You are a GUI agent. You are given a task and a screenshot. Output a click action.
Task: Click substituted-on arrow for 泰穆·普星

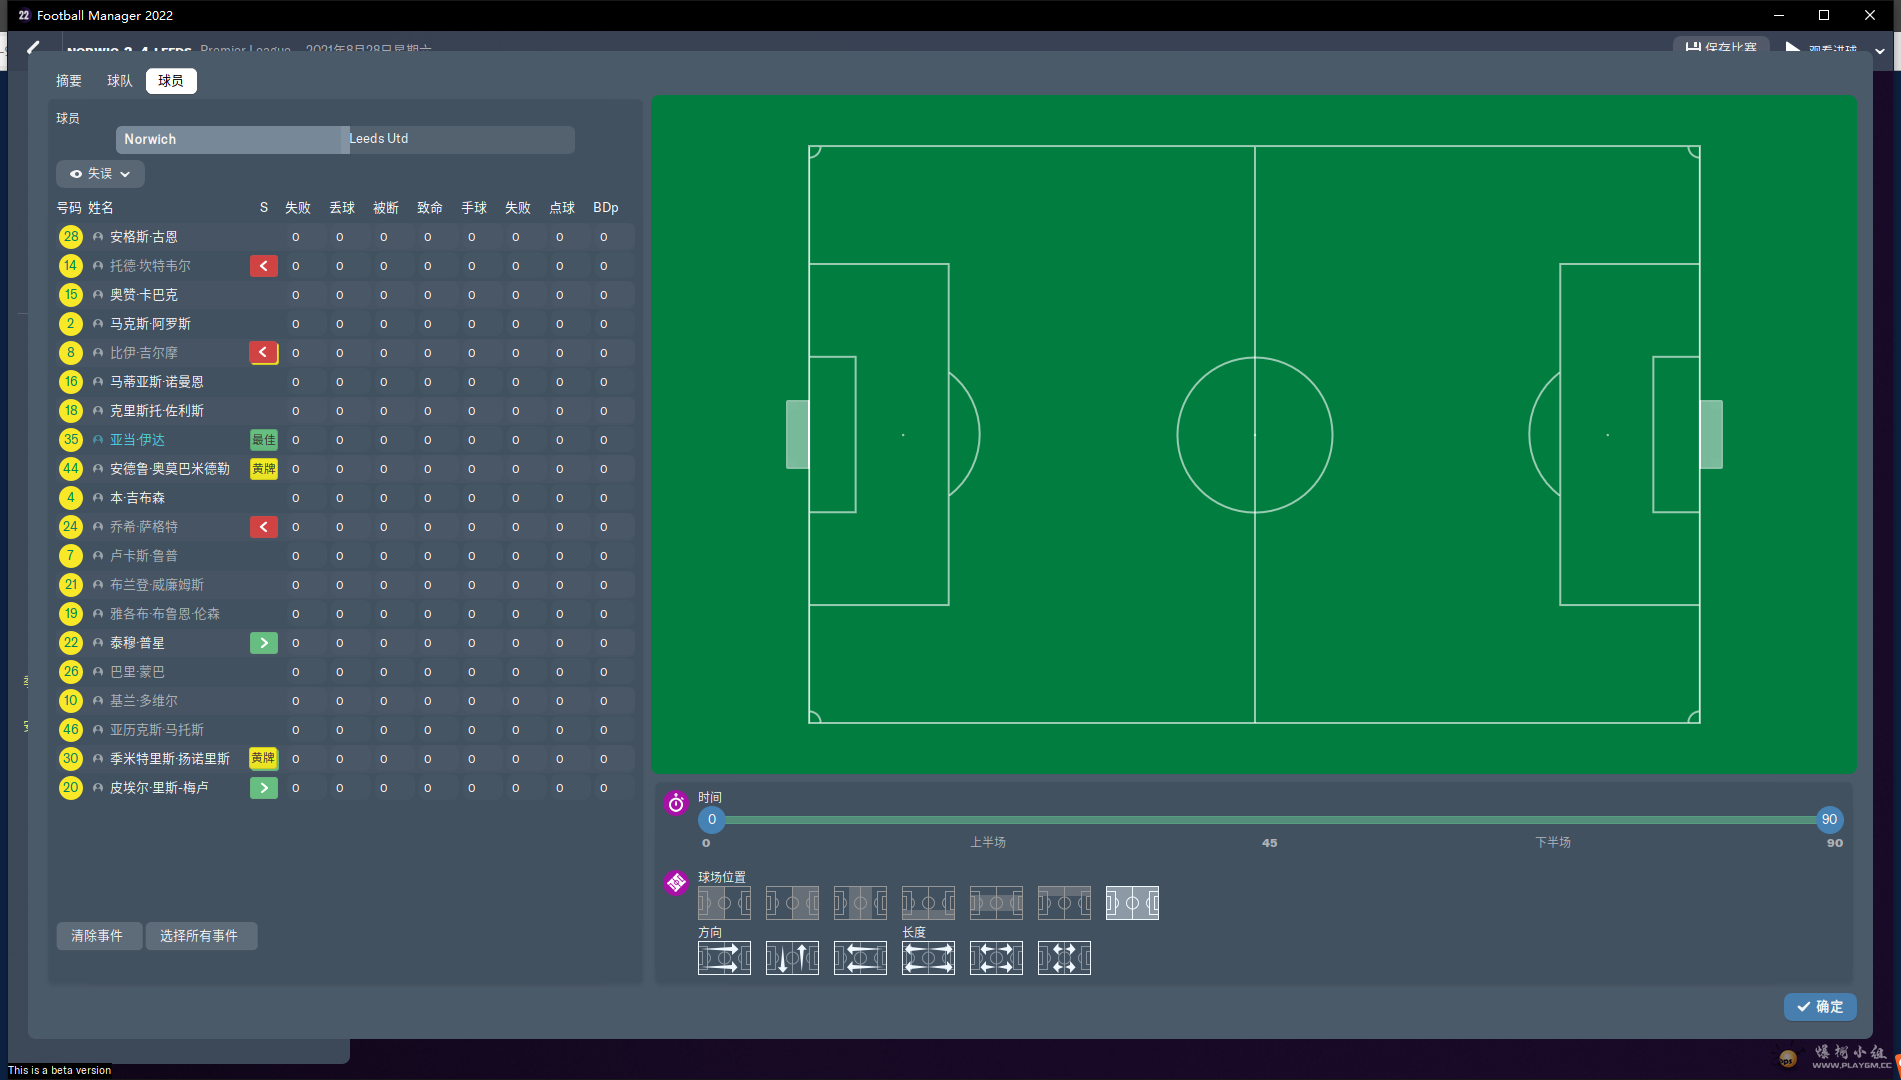(263, 643)
